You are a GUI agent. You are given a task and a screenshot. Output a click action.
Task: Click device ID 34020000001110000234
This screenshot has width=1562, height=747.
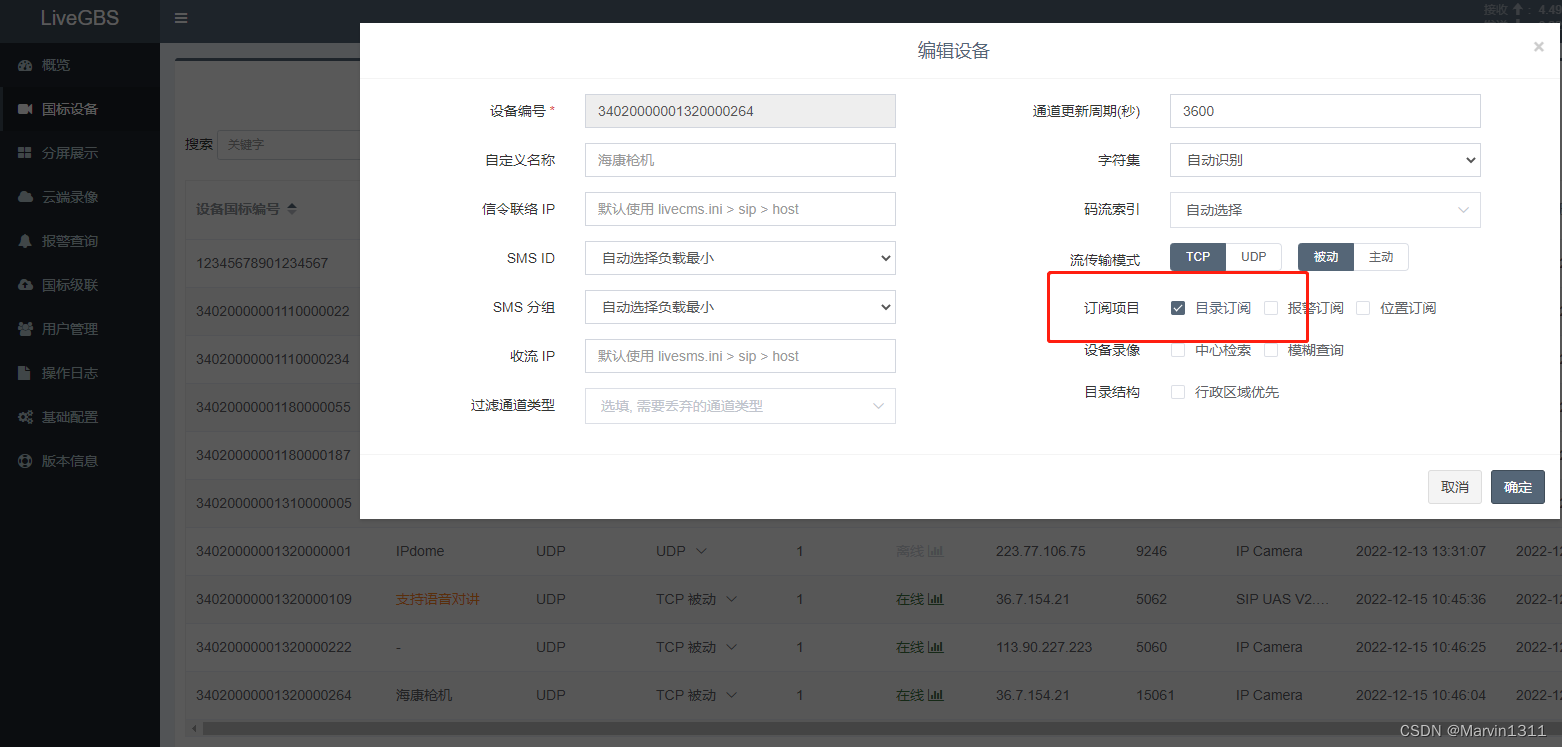click(x=273, y=359)
